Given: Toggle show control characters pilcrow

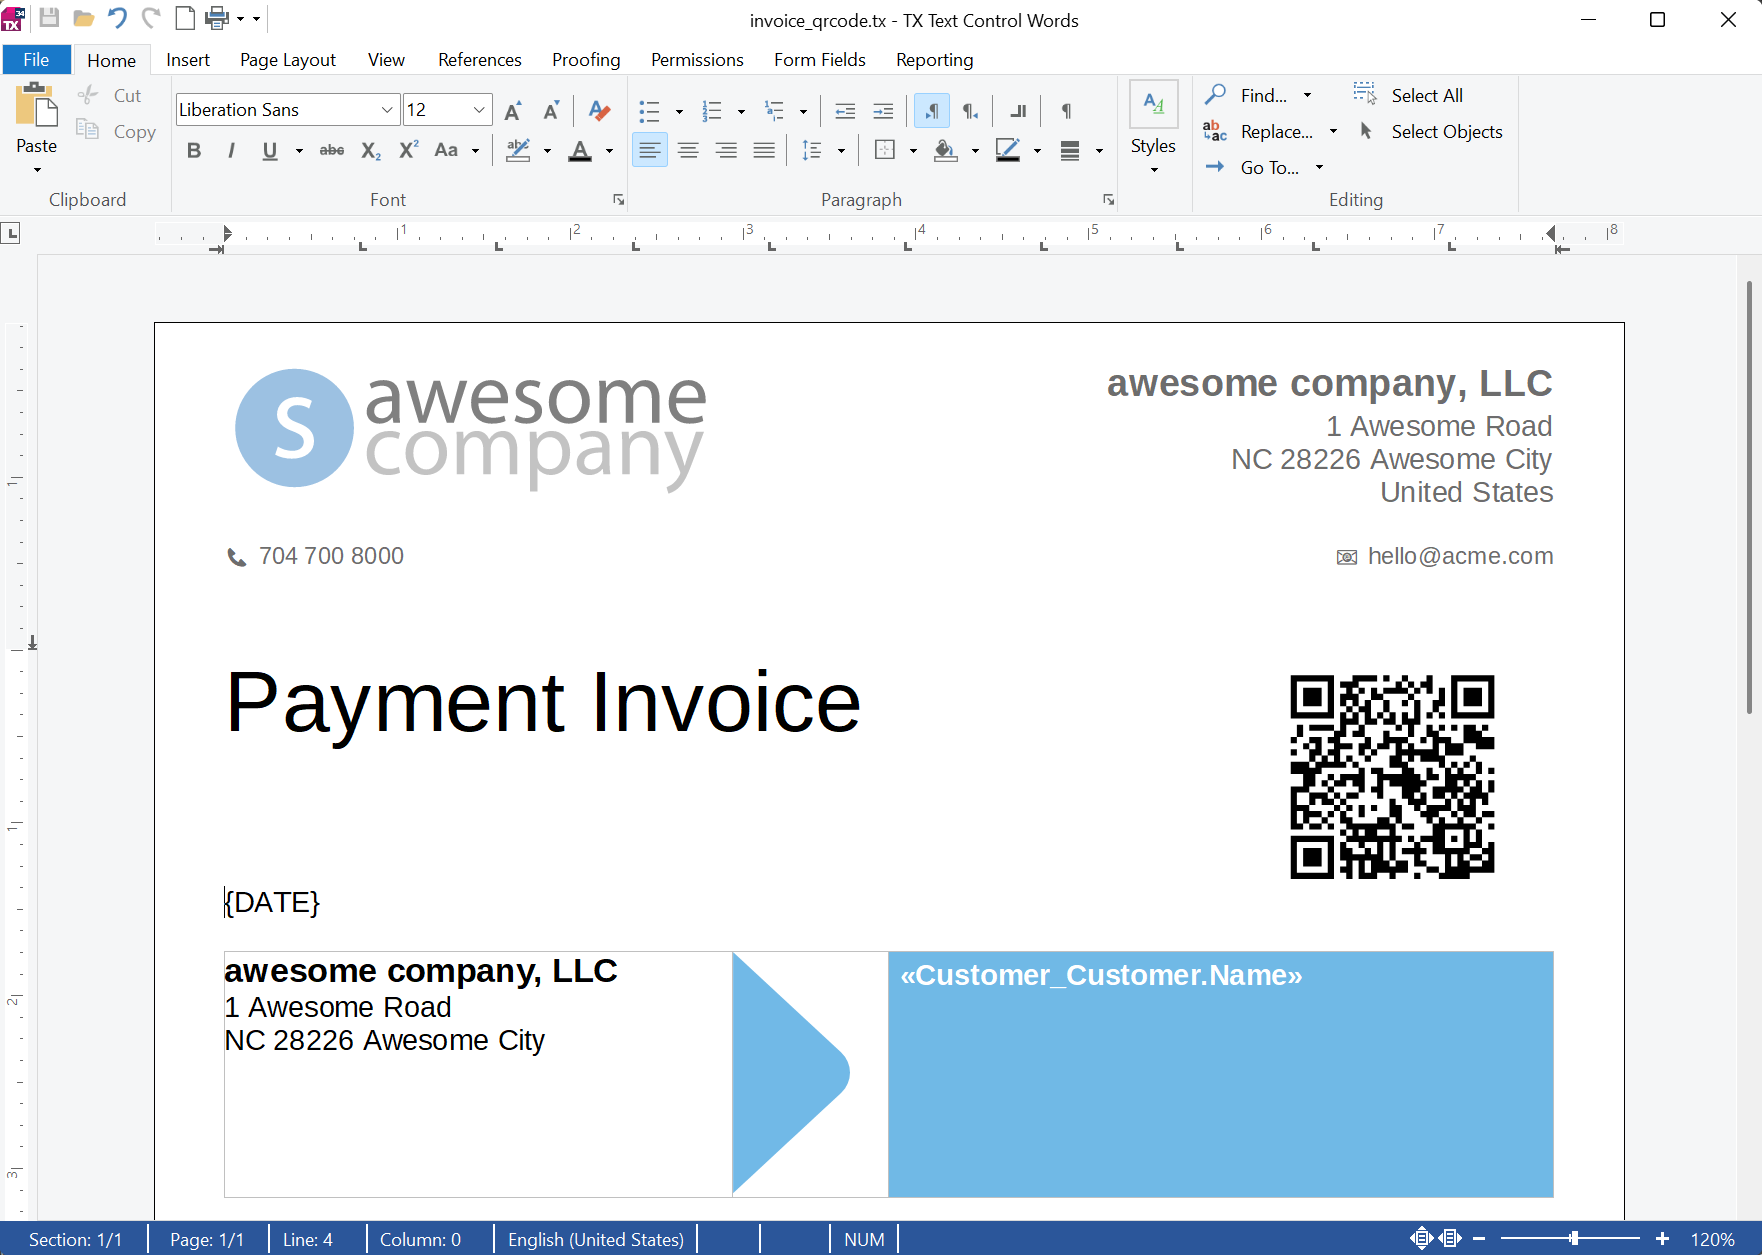Looking at the screenshot, I should click(1067, 110).
